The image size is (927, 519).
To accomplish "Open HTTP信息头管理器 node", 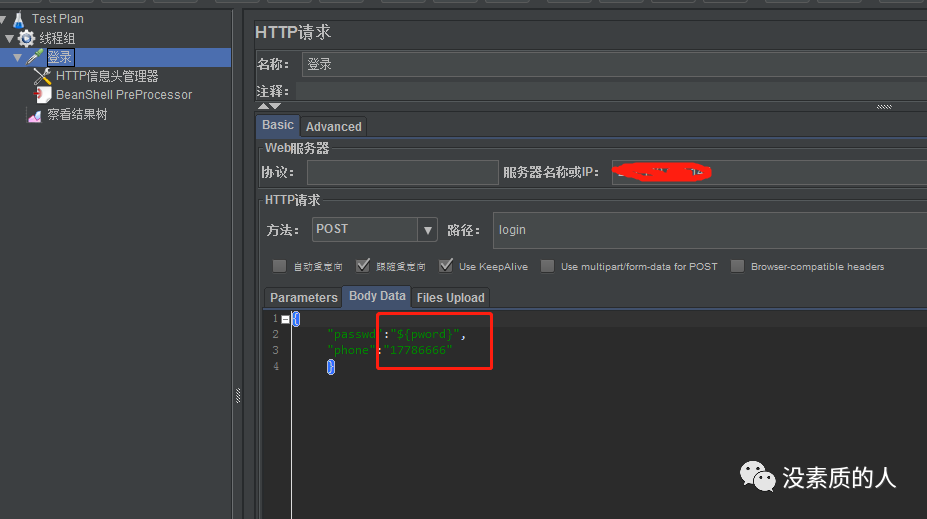I will [107, 76].
